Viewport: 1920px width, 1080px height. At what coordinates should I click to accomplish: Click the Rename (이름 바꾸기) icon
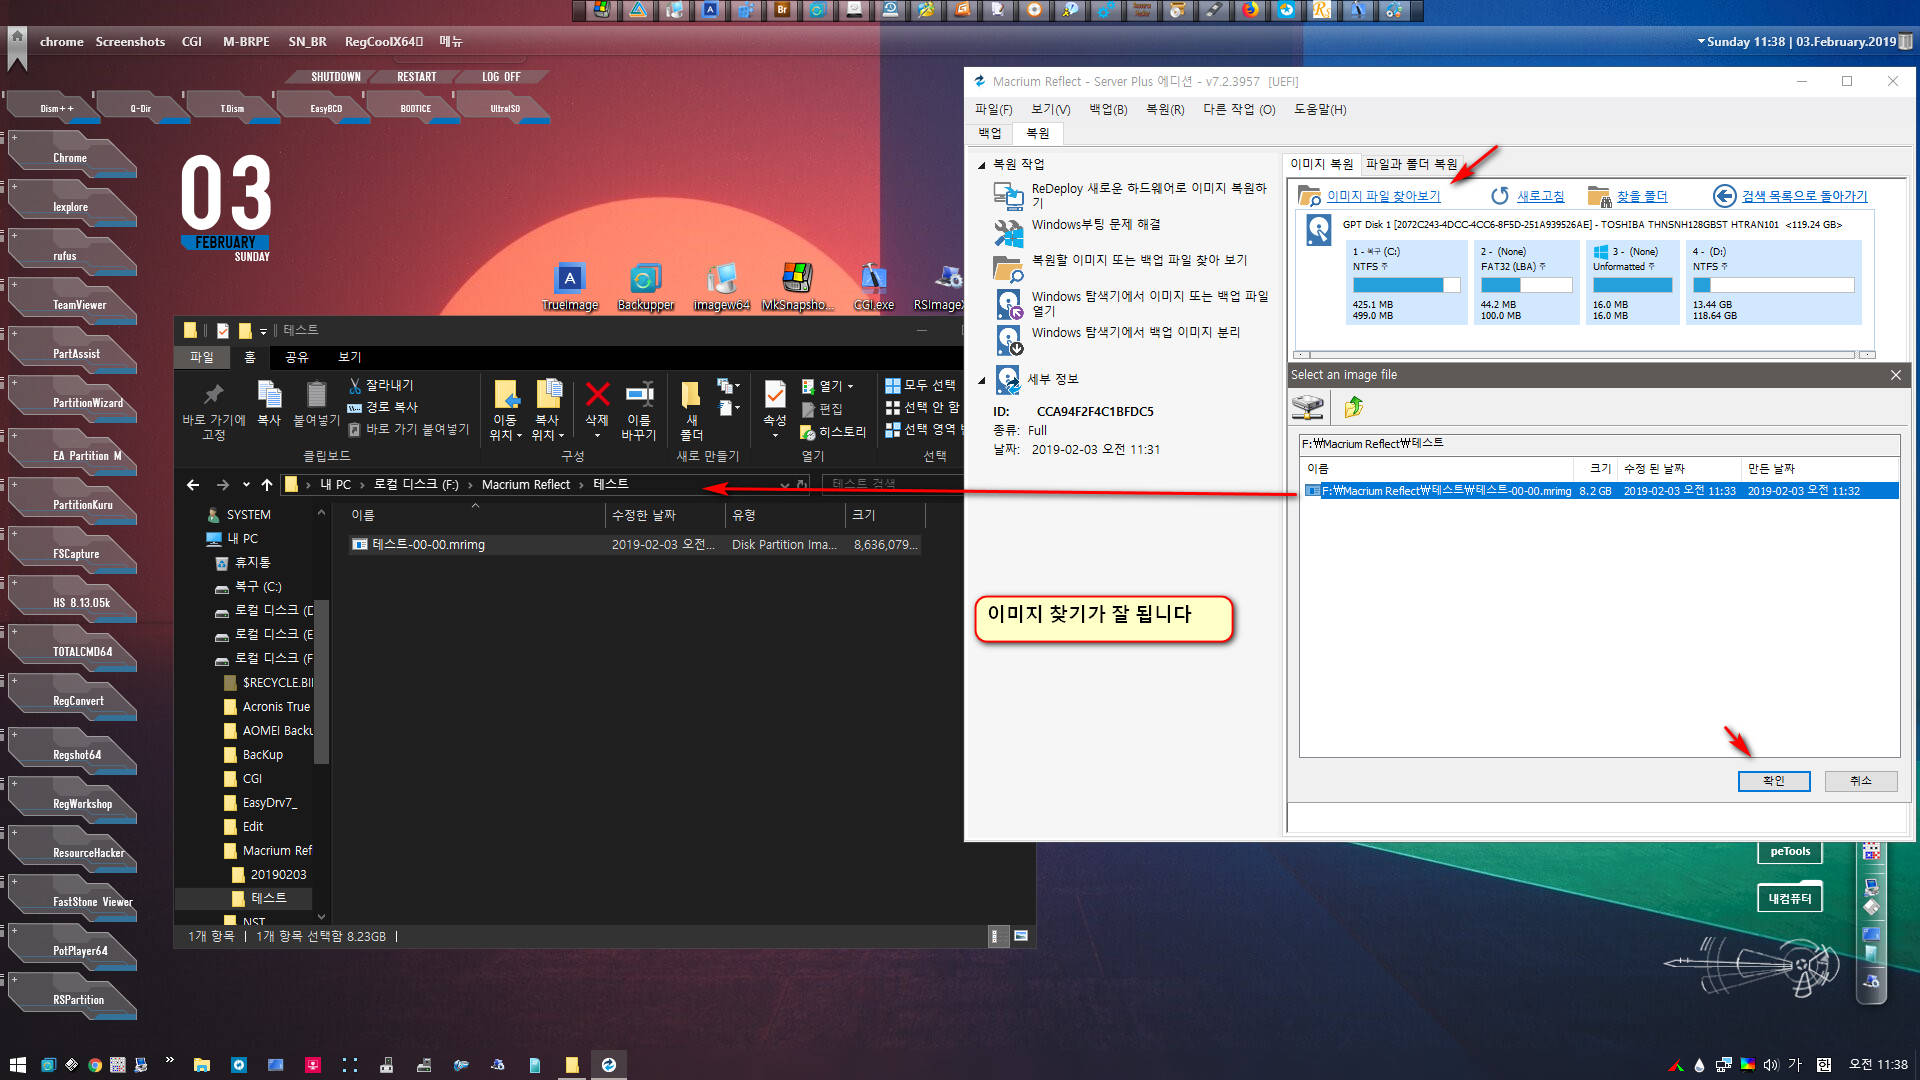639,394
